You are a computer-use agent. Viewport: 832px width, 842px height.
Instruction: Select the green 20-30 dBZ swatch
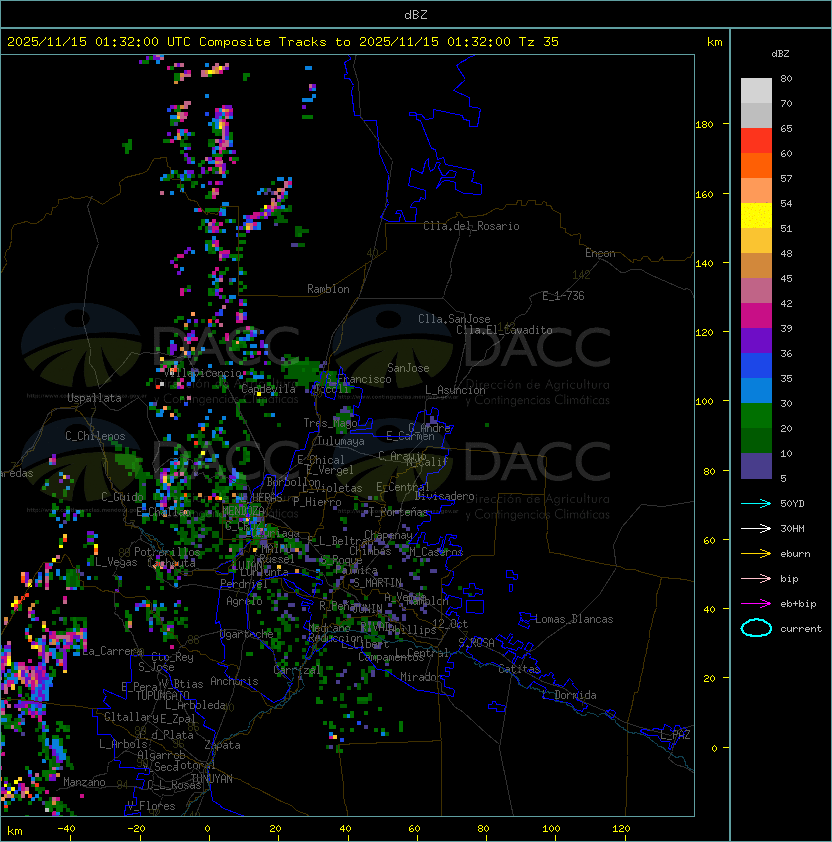pyautogui.click(x=756, y=416)
